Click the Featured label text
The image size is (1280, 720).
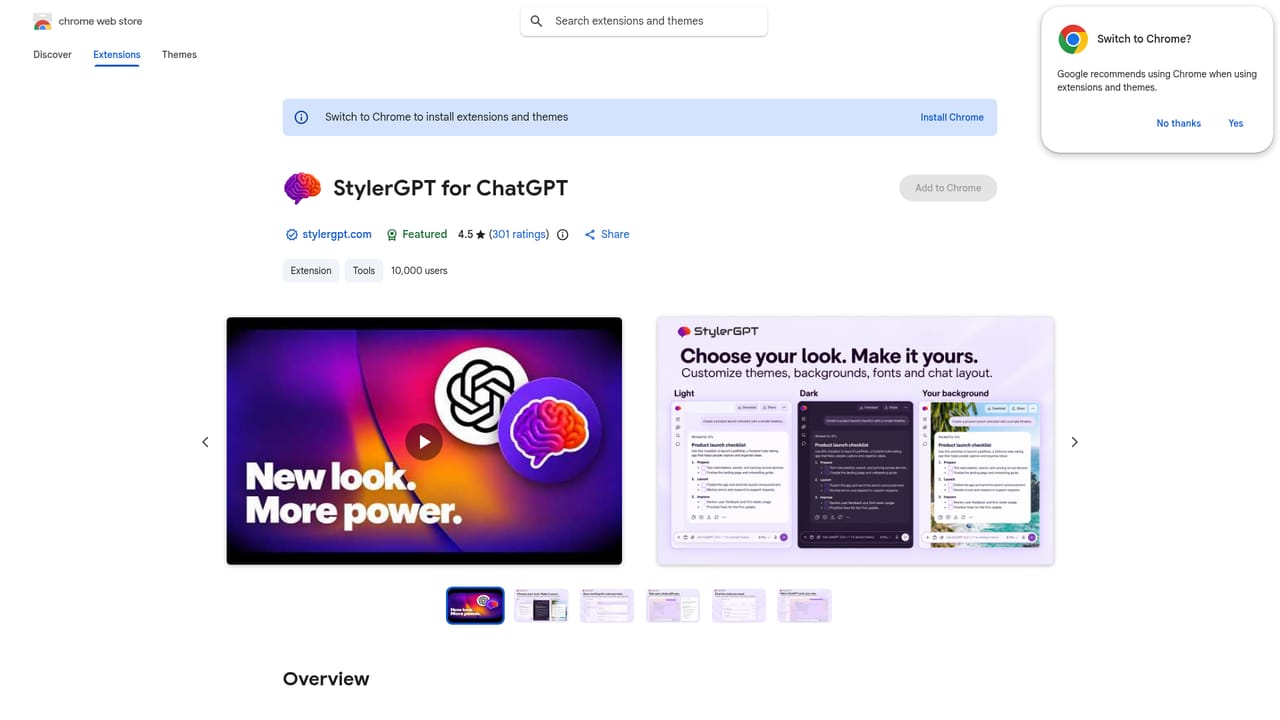click(x=424, y=235)
